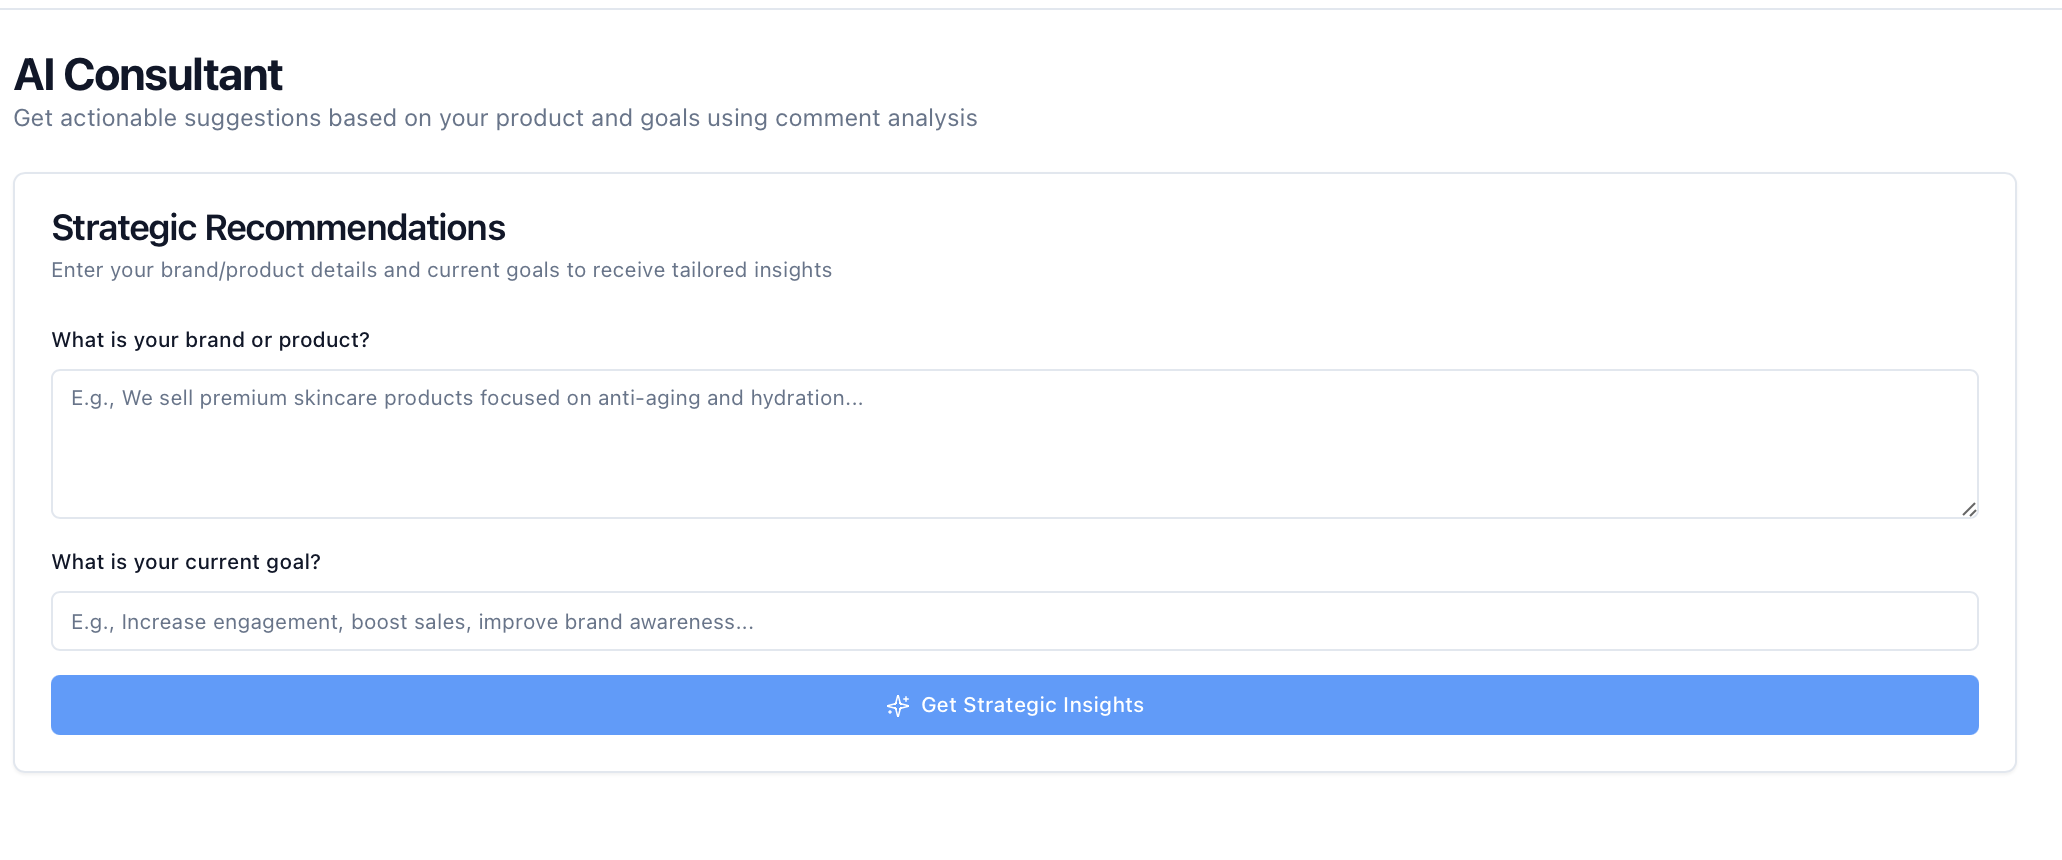The width and height of the screenshot is (2062, 860).
Task: Select the 'Increase engagement' goal placeholder field
Action: click(1014, 621)
